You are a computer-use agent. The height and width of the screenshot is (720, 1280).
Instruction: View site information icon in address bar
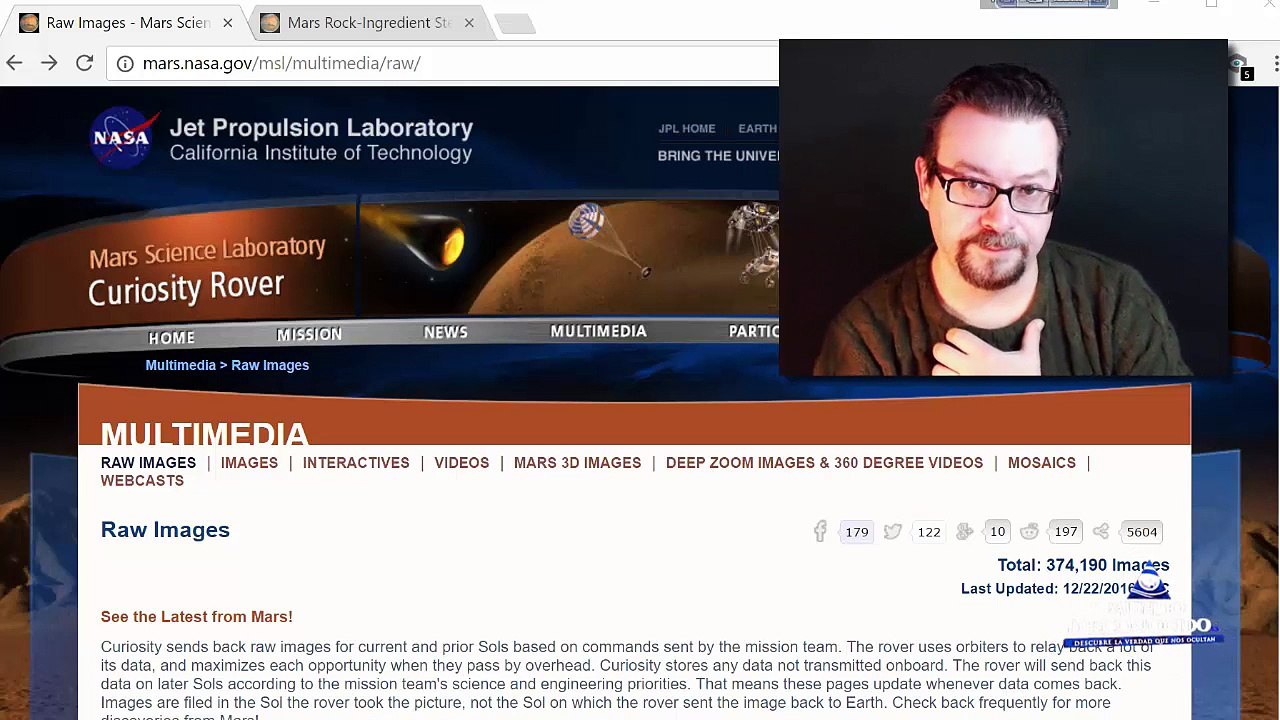pos(125,64)
